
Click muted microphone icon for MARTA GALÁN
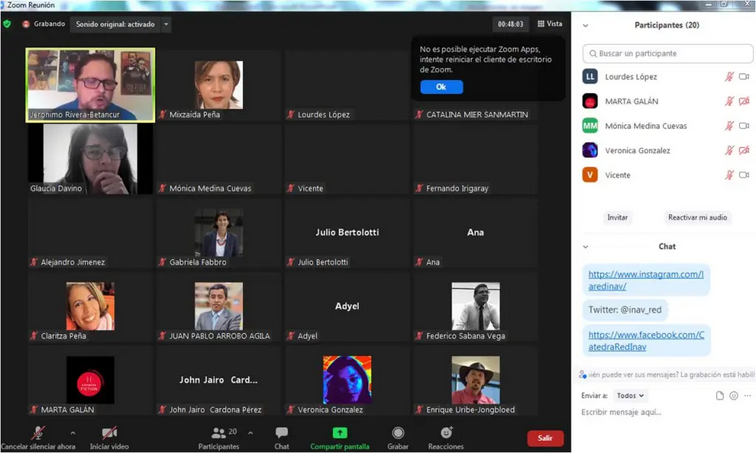tap(729, 101)
